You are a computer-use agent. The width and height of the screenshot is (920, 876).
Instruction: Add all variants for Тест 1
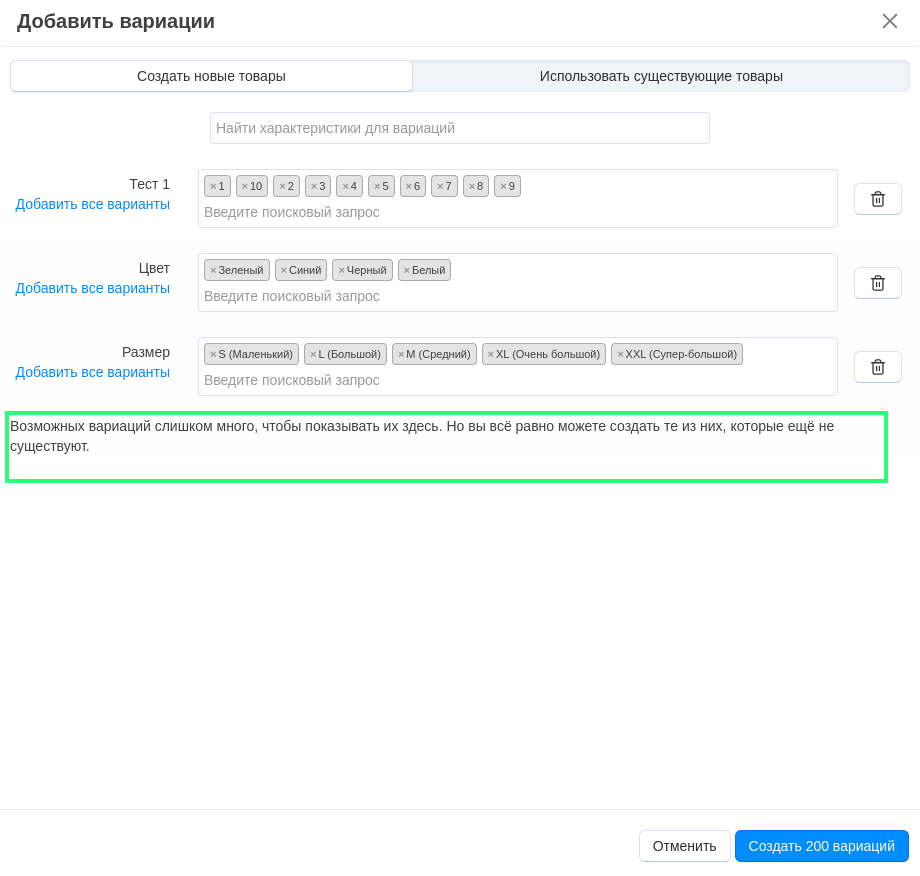pos(92,204)
